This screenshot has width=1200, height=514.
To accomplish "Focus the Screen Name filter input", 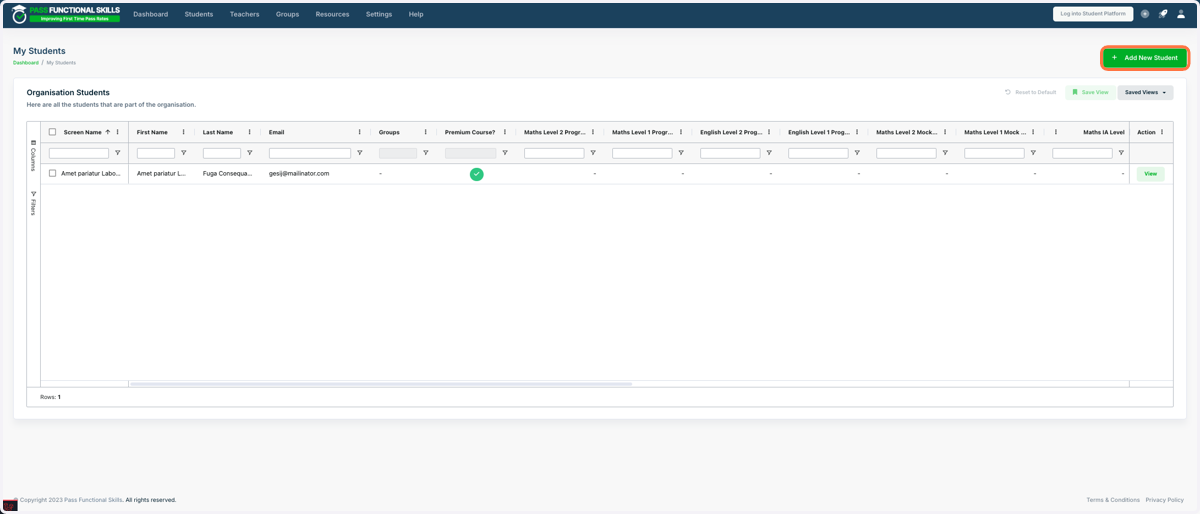I will pyautogui.click(x=79, y=153).
